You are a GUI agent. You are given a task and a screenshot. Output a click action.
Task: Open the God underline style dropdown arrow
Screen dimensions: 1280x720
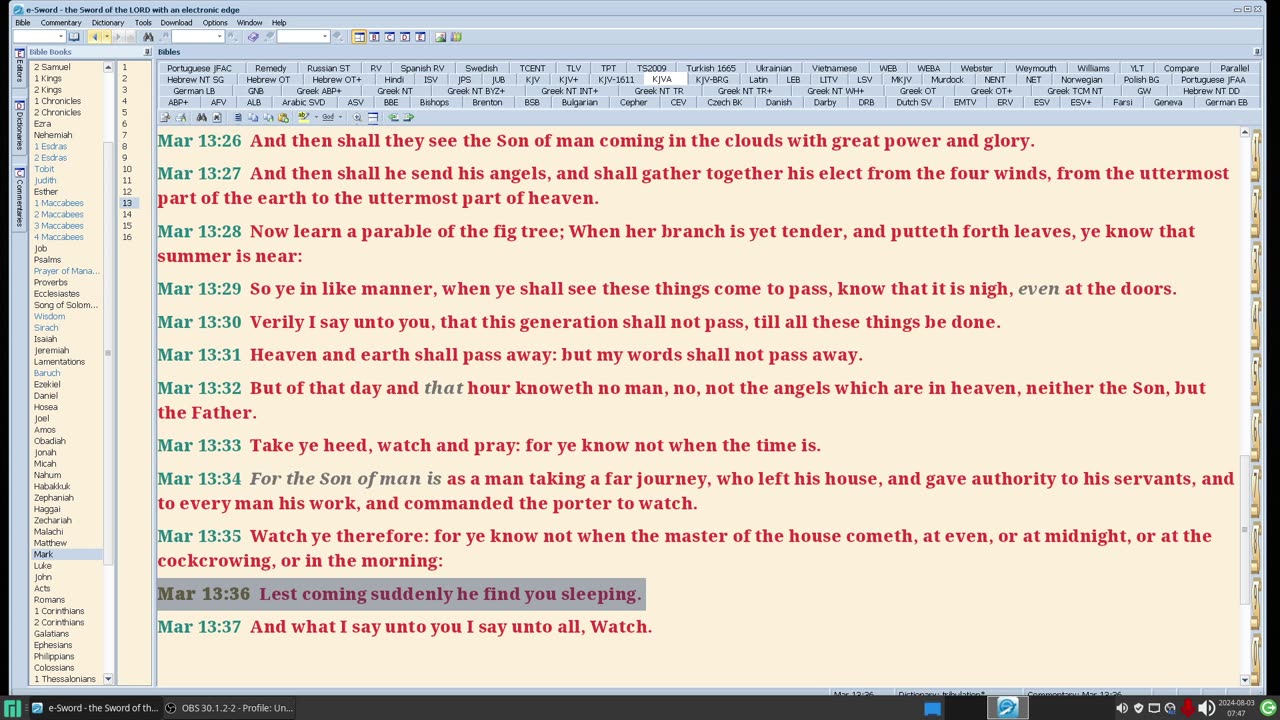tap(341, 117)
